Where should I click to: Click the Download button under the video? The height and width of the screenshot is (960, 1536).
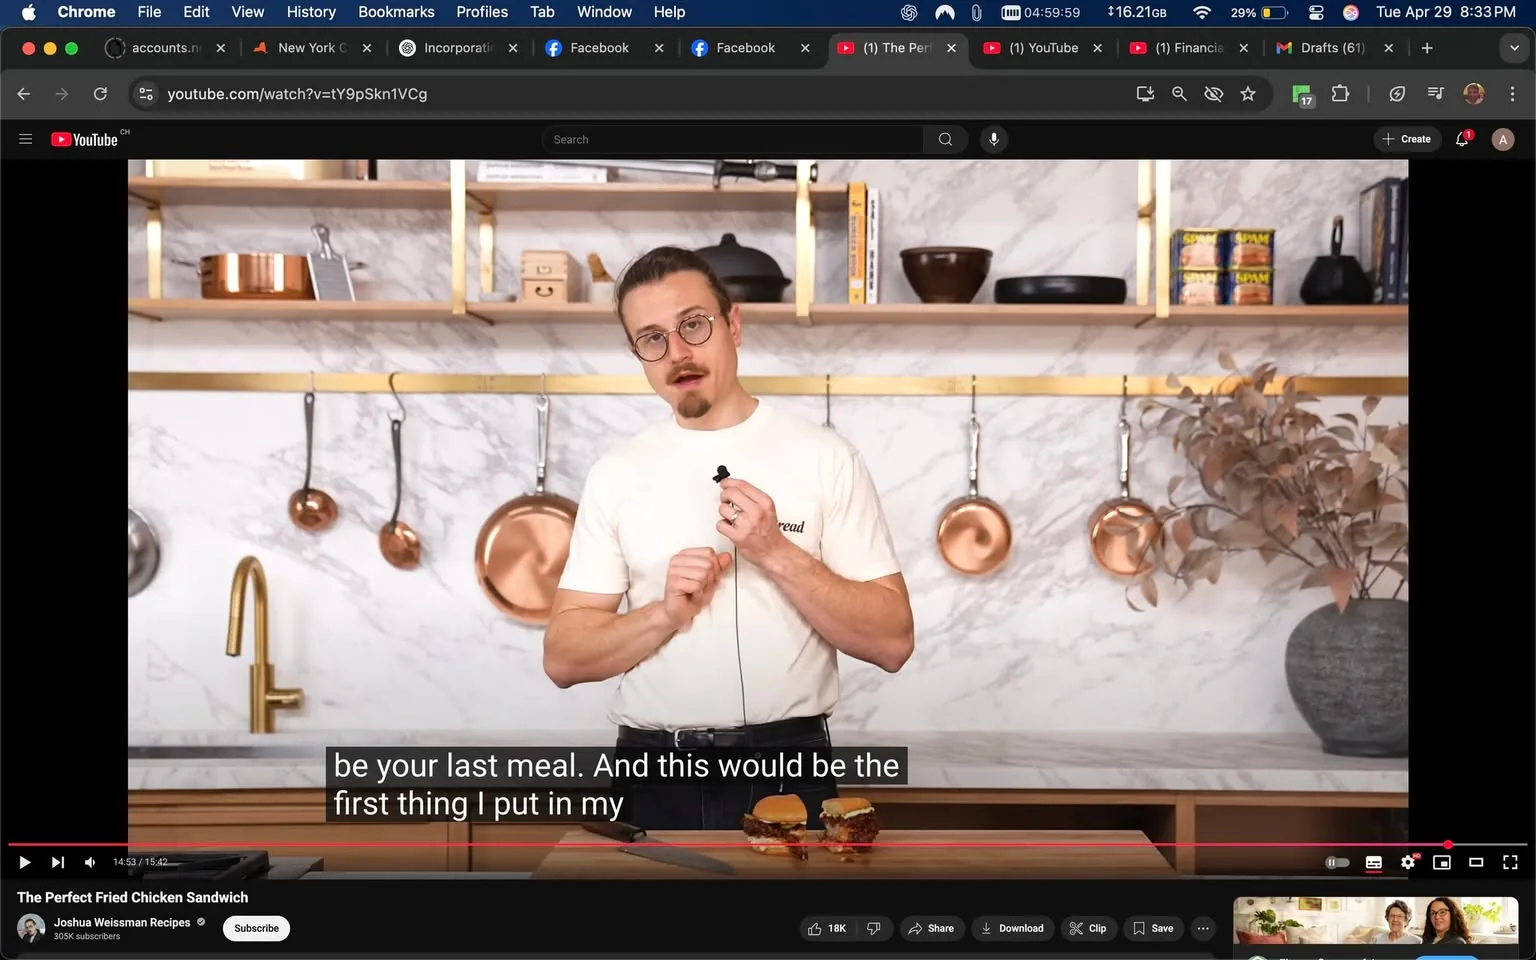click(x=1012, y=928)
